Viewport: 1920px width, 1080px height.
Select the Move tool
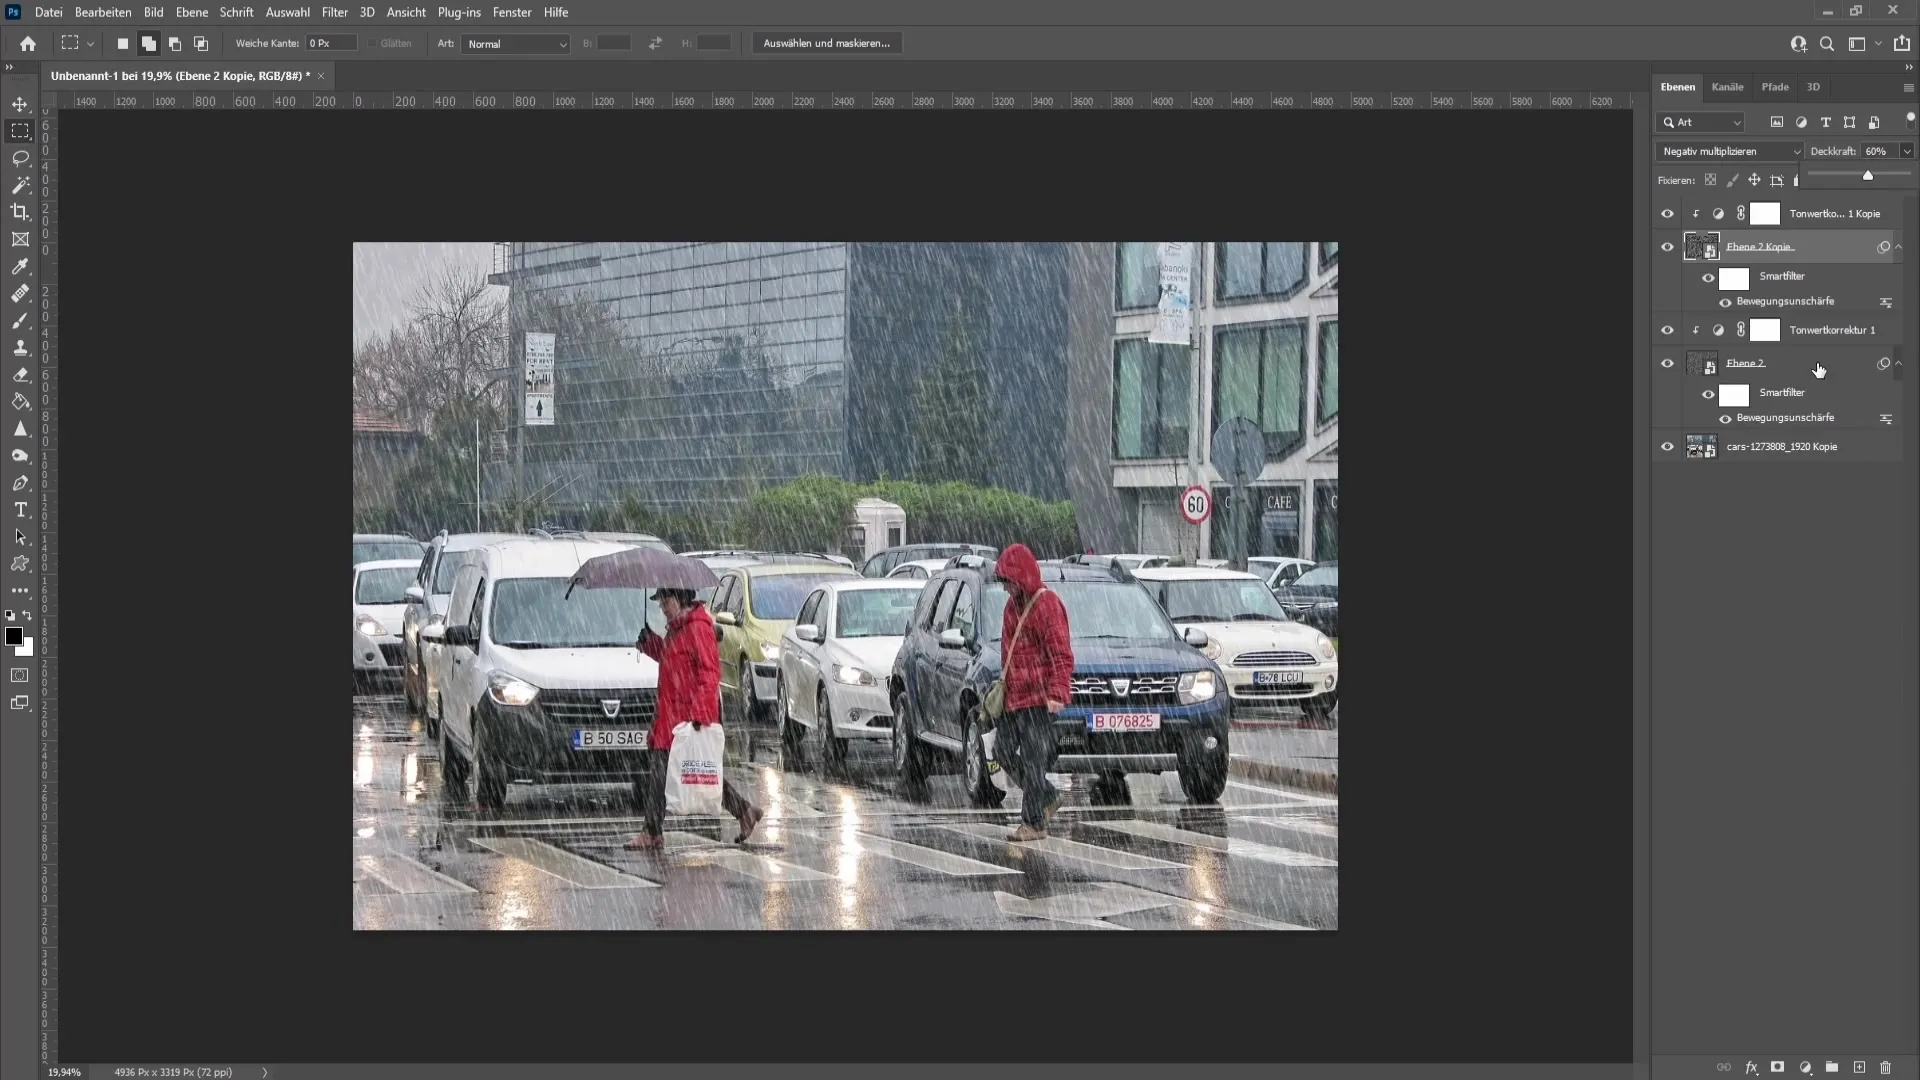tap(20, 104)
